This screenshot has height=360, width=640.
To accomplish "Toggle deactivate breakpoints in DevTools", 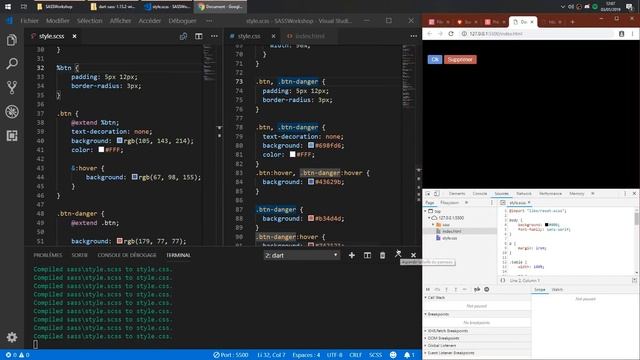I will click(x=477, y=289).
